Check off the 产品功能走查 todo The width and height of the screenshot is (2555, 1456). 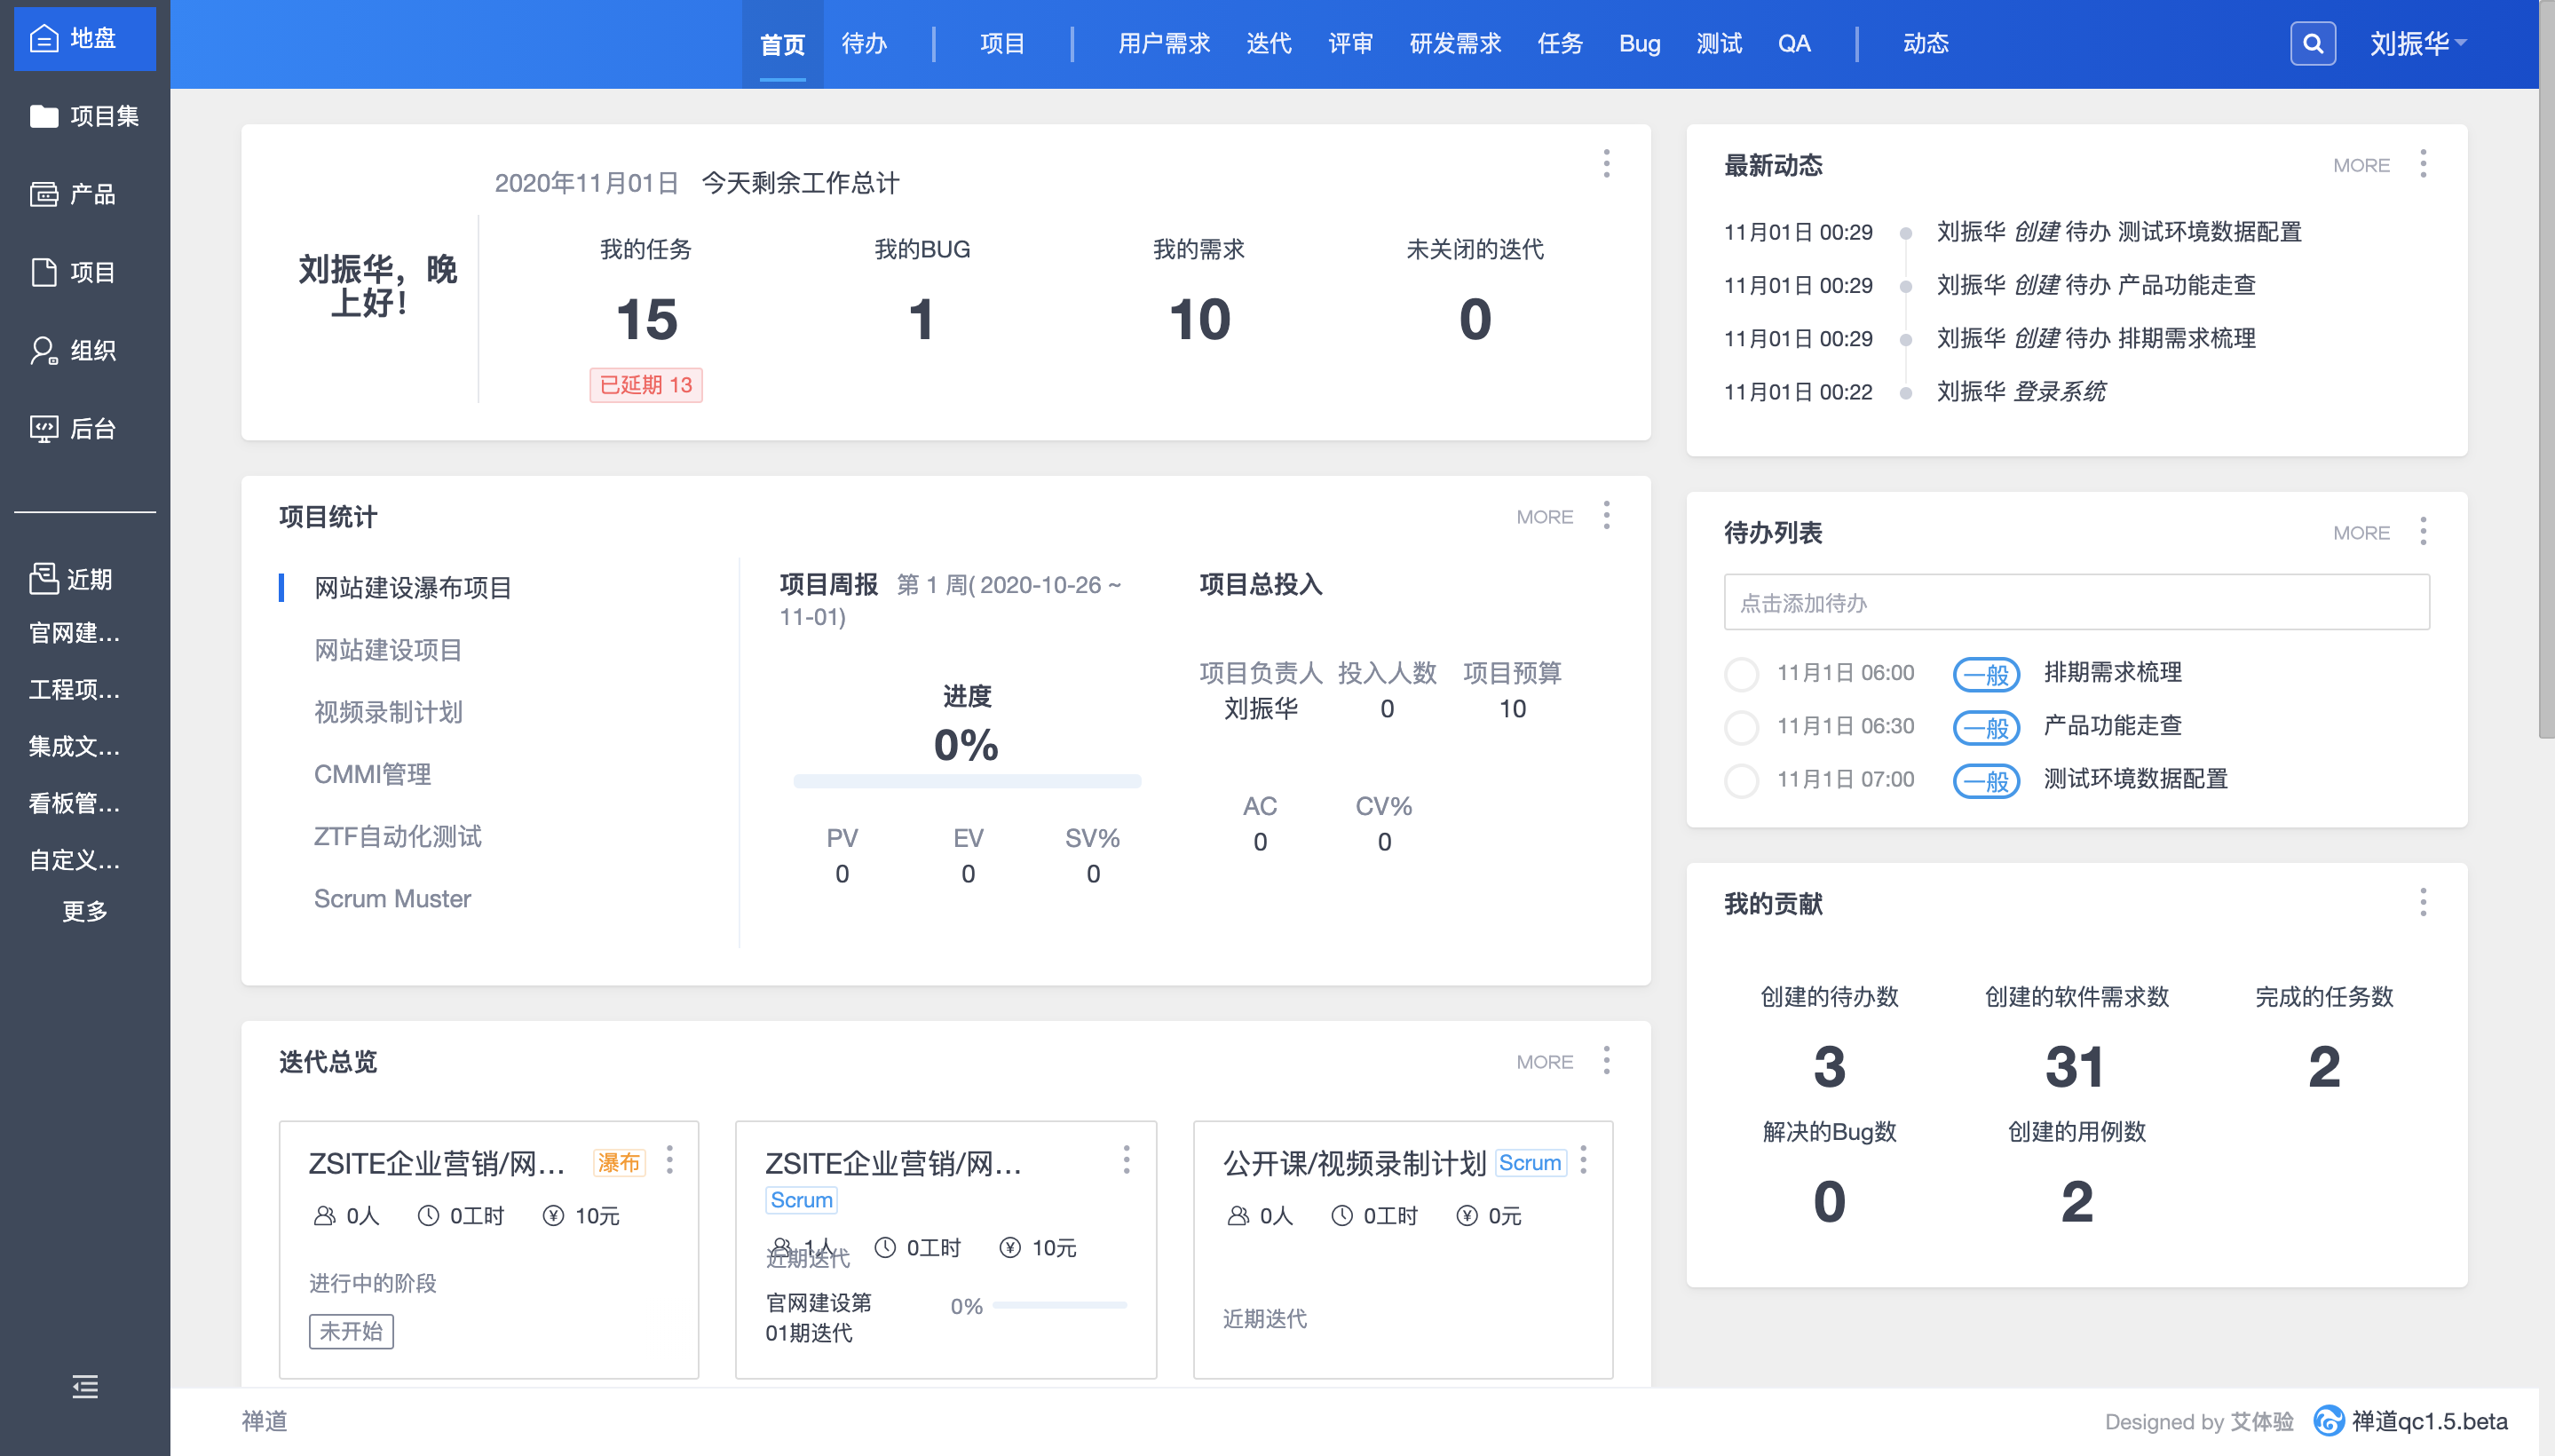click(1741, 727)
